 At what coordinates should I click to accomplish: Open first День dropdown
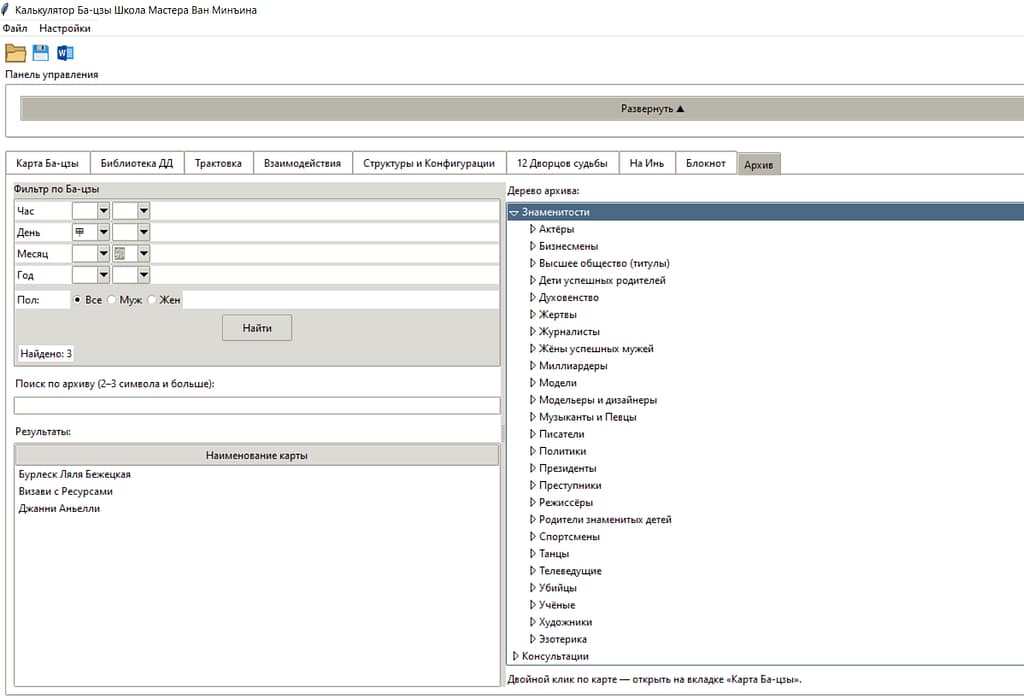tap(103, 232)
